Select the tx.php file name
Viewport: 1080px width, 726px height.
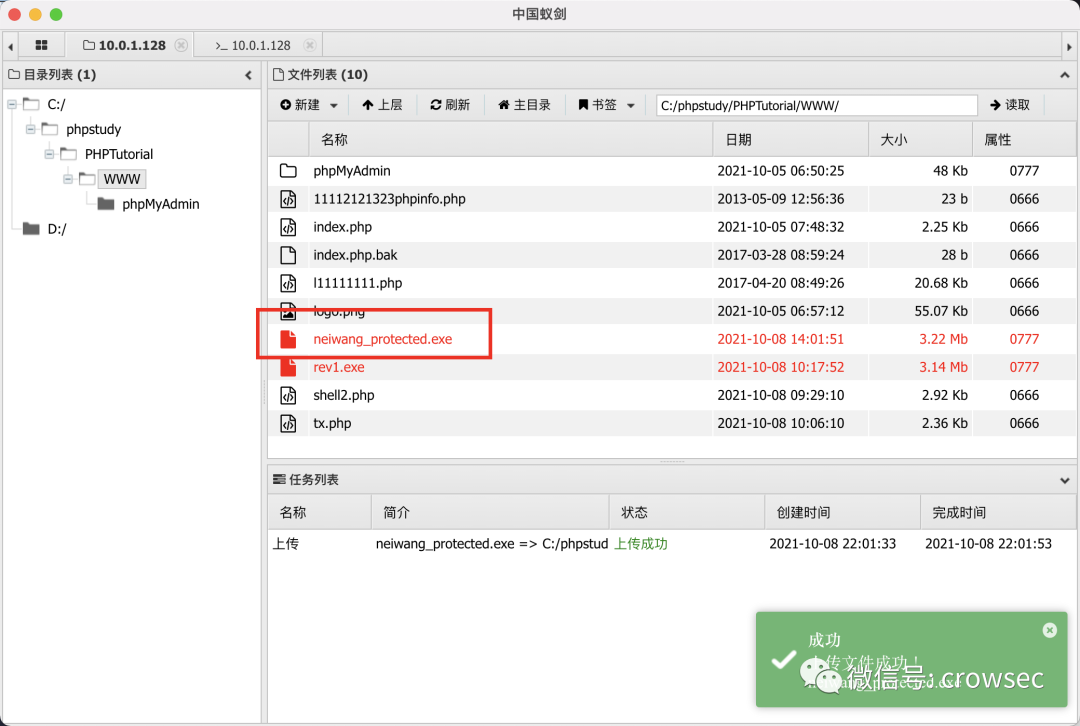332,424
